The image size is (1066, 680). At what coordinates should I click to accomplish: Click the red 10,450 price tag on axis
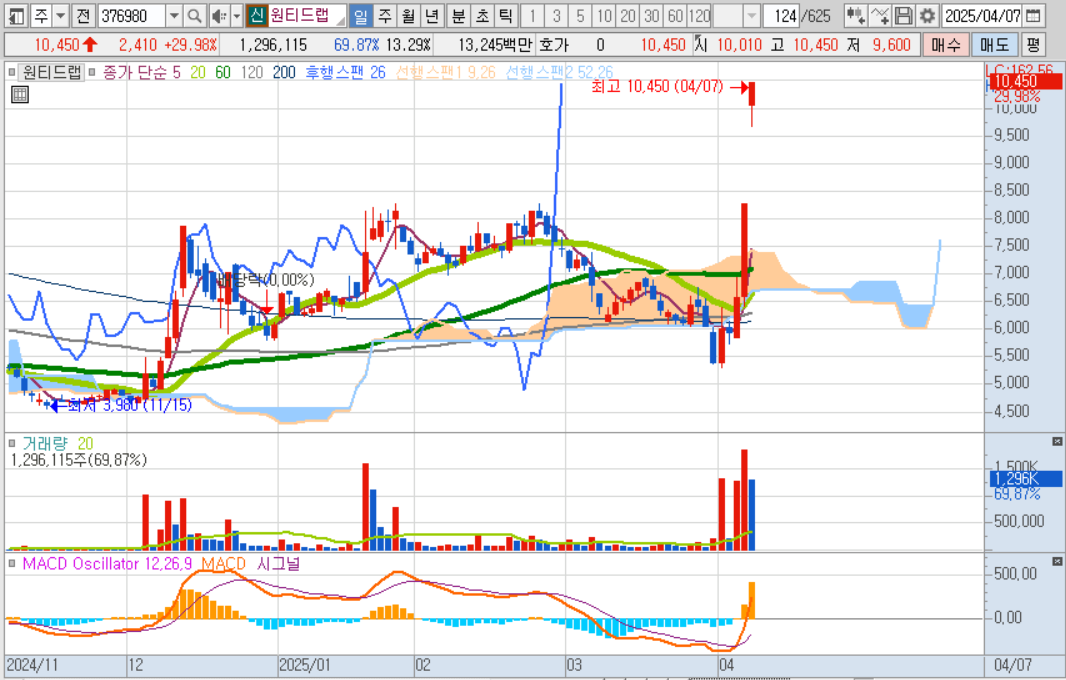[1025, 82]
